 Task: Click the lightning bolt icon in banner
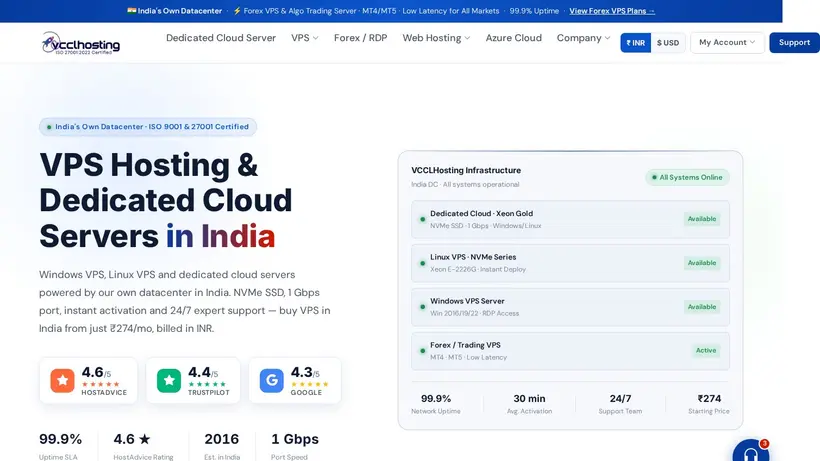pyautogui.click(x=237, y=11)
